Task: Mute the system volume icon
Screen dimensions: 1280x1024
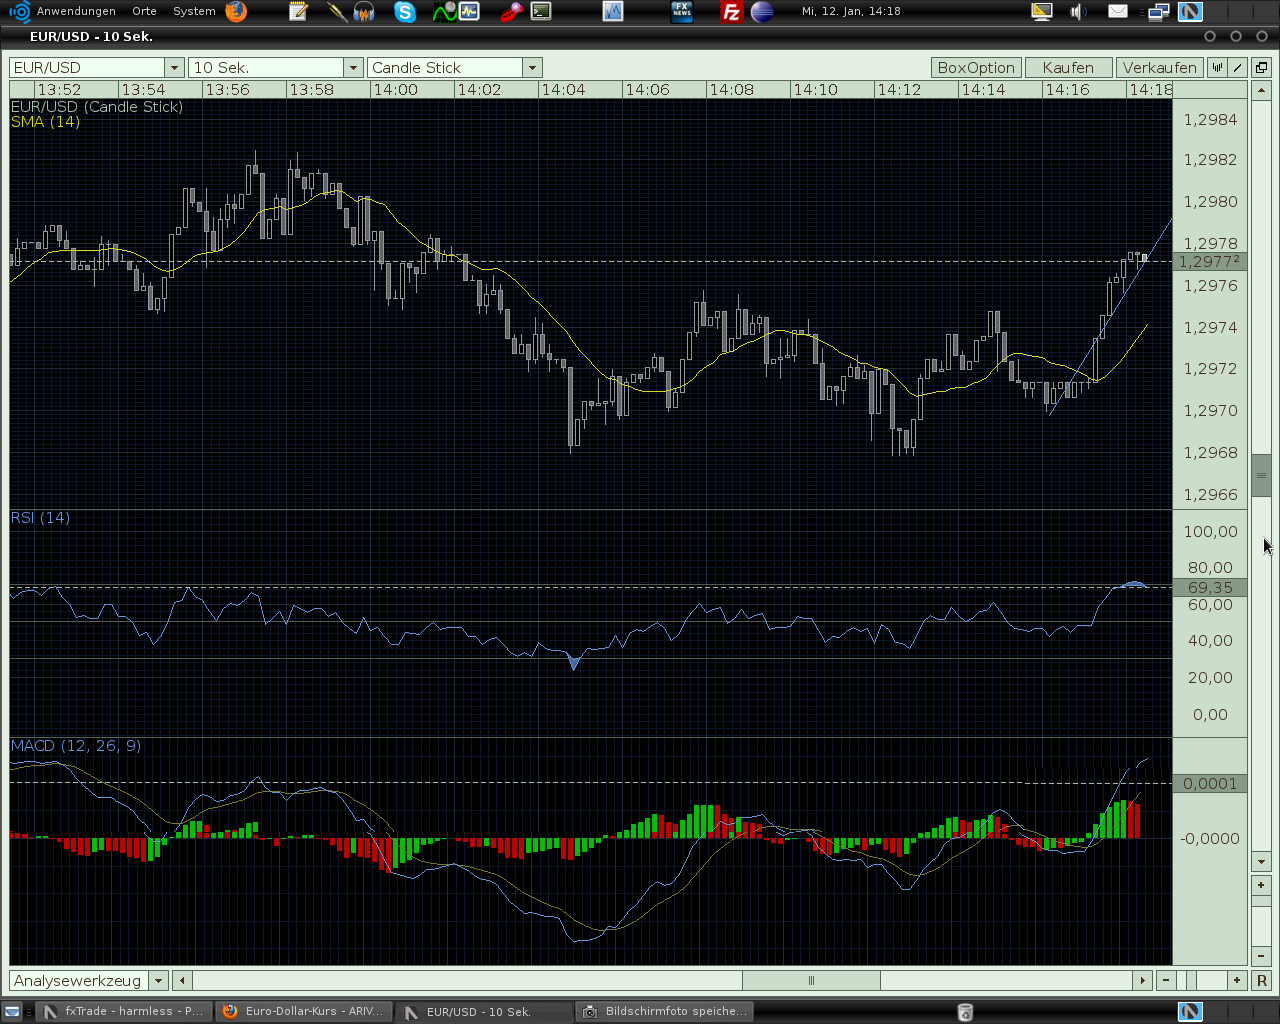Action: pos(1078,12)
